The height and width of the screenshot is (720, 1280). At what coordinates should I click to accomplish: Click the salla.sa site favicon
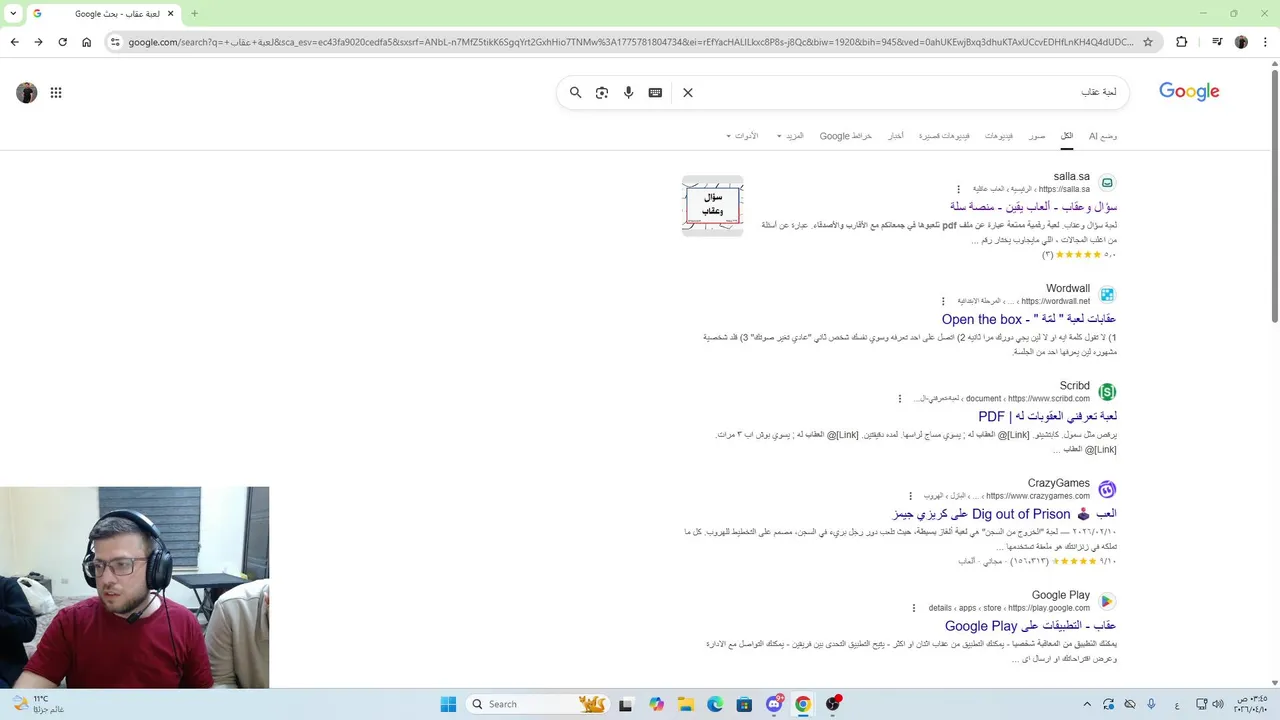1107,183
